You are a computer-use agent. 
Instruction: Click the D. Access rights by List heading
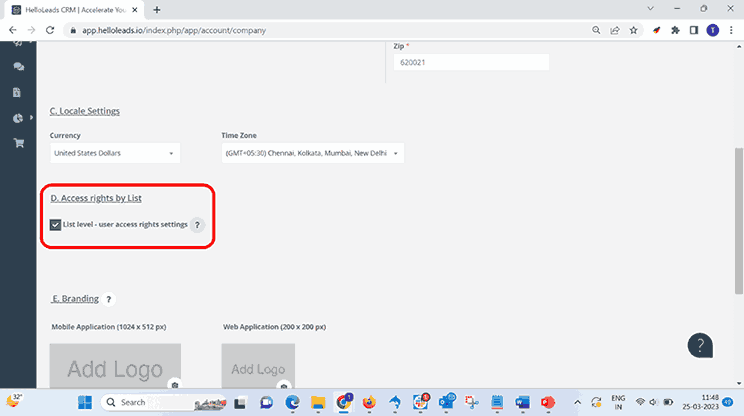click(x=96, y=198)
